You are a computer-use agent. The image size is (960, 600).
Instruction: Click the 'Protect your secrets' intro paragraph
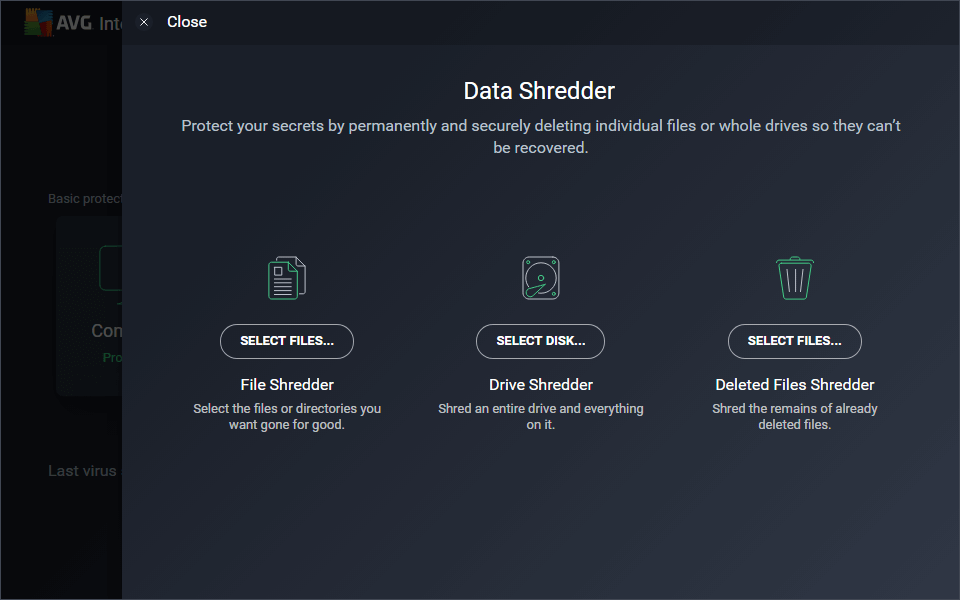click(x=541, y=137)
